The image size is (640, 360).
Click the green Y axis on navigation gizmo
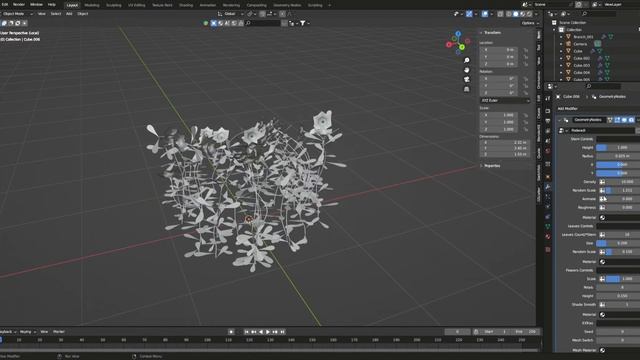pos(462,47)
